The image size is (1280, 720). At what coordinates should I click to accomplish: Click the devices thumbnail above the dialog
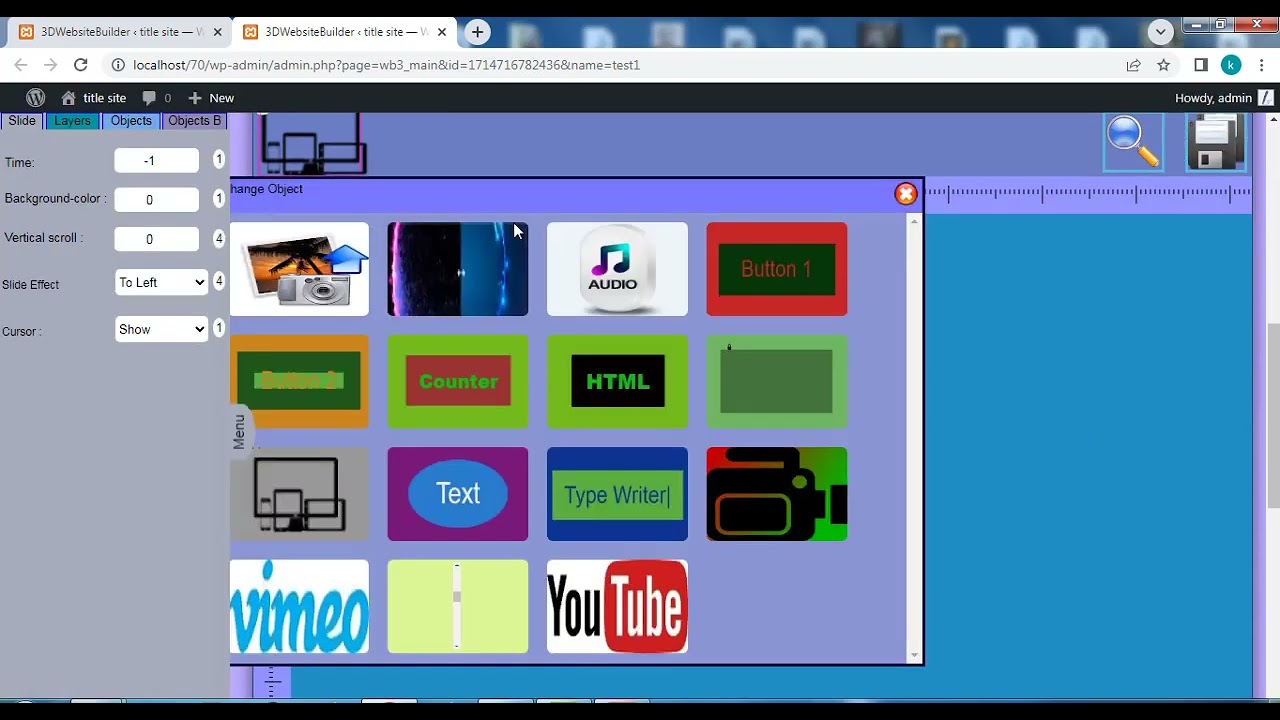(x=313, y=143)
